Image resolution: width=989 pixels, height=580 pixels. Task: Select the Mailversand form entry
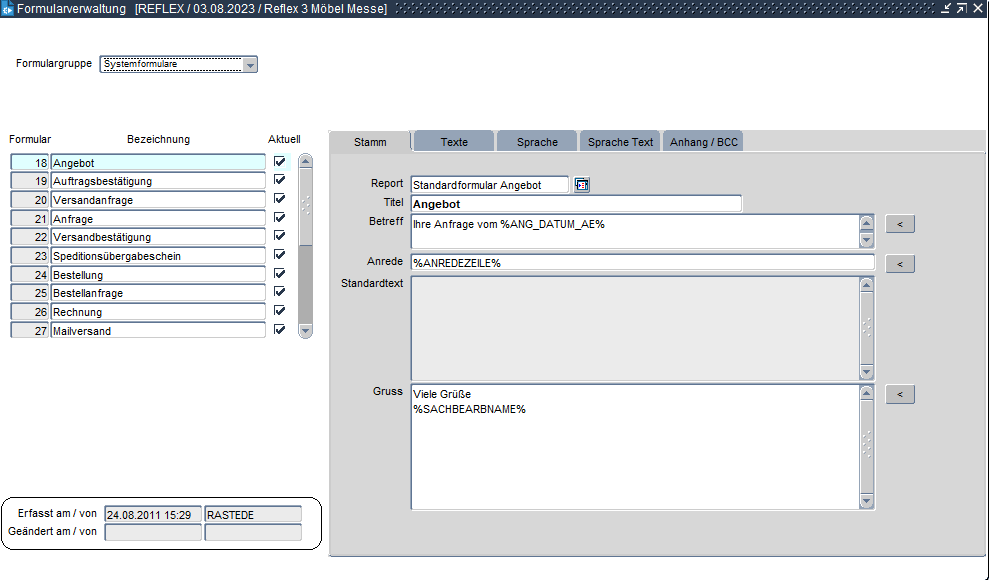(x=158, y=331)
